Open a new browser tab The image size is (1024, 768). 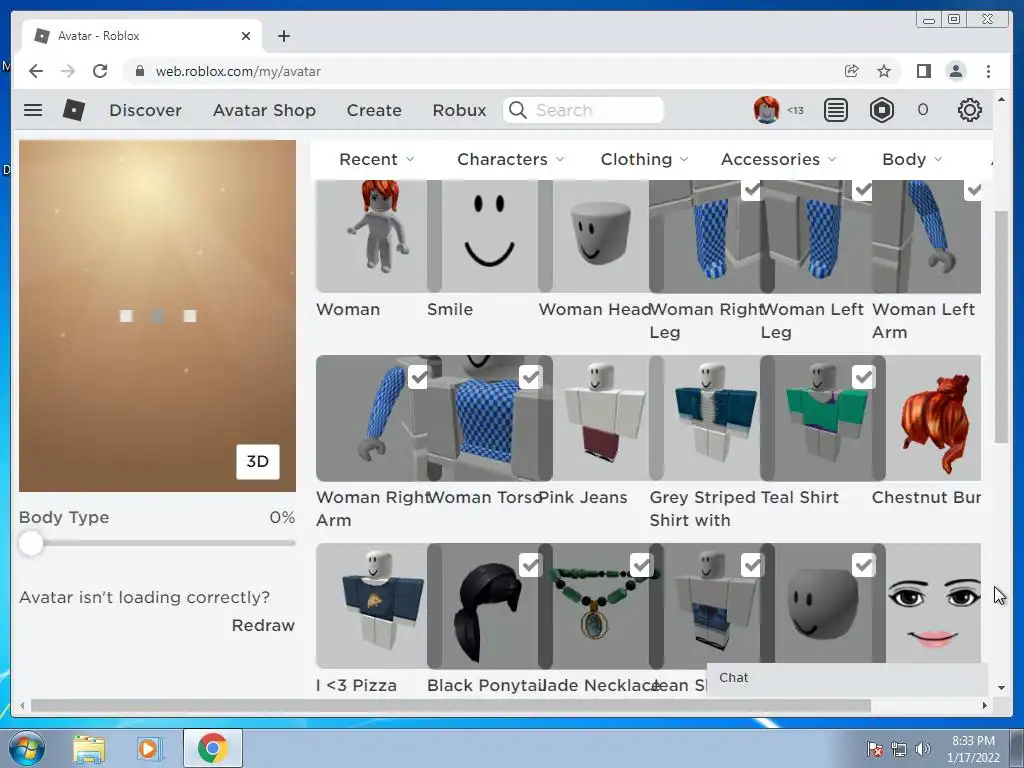coord(283,36)
